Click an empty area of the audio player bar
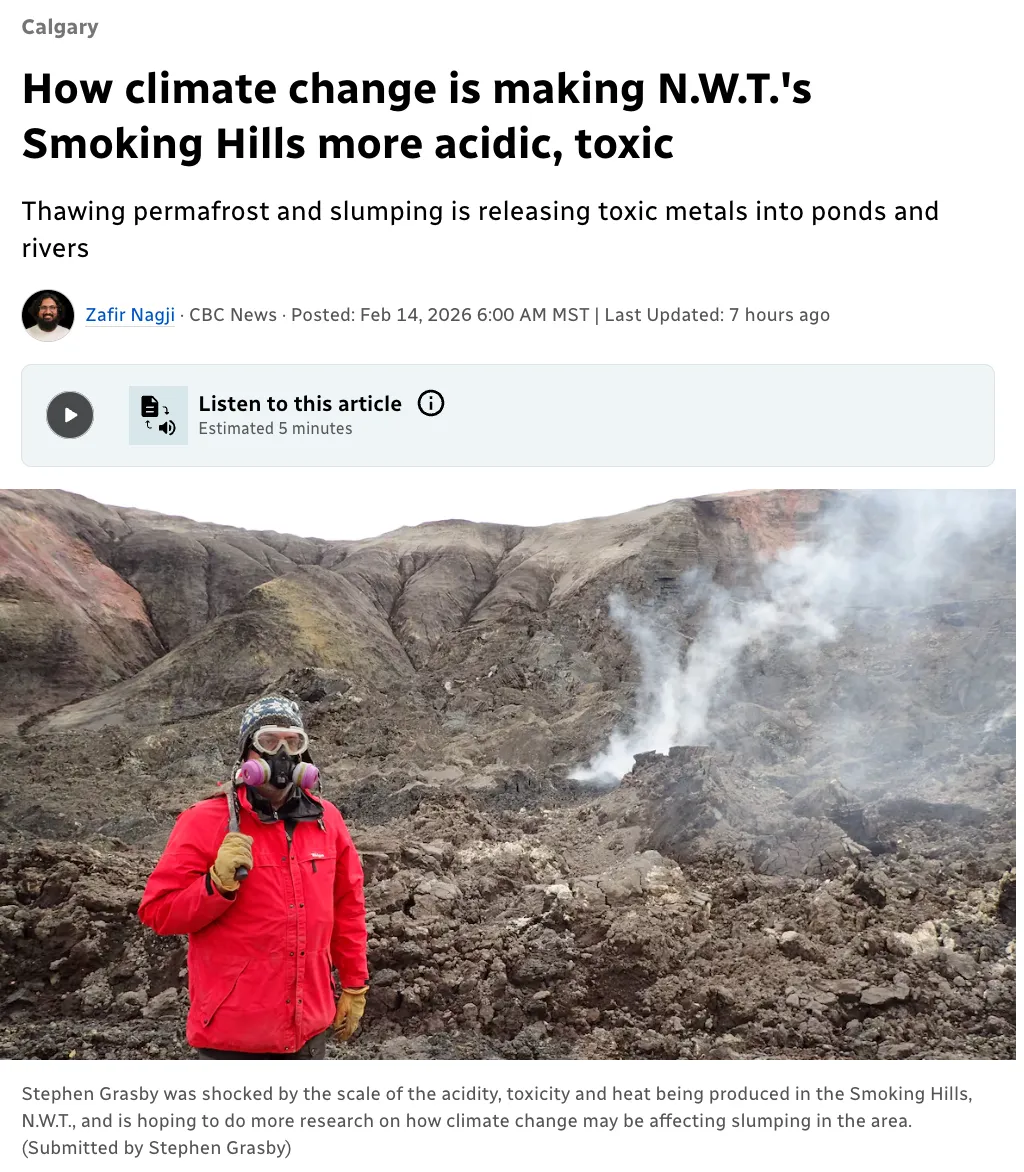1024x1172 pixels. click(x=710, y=416)
